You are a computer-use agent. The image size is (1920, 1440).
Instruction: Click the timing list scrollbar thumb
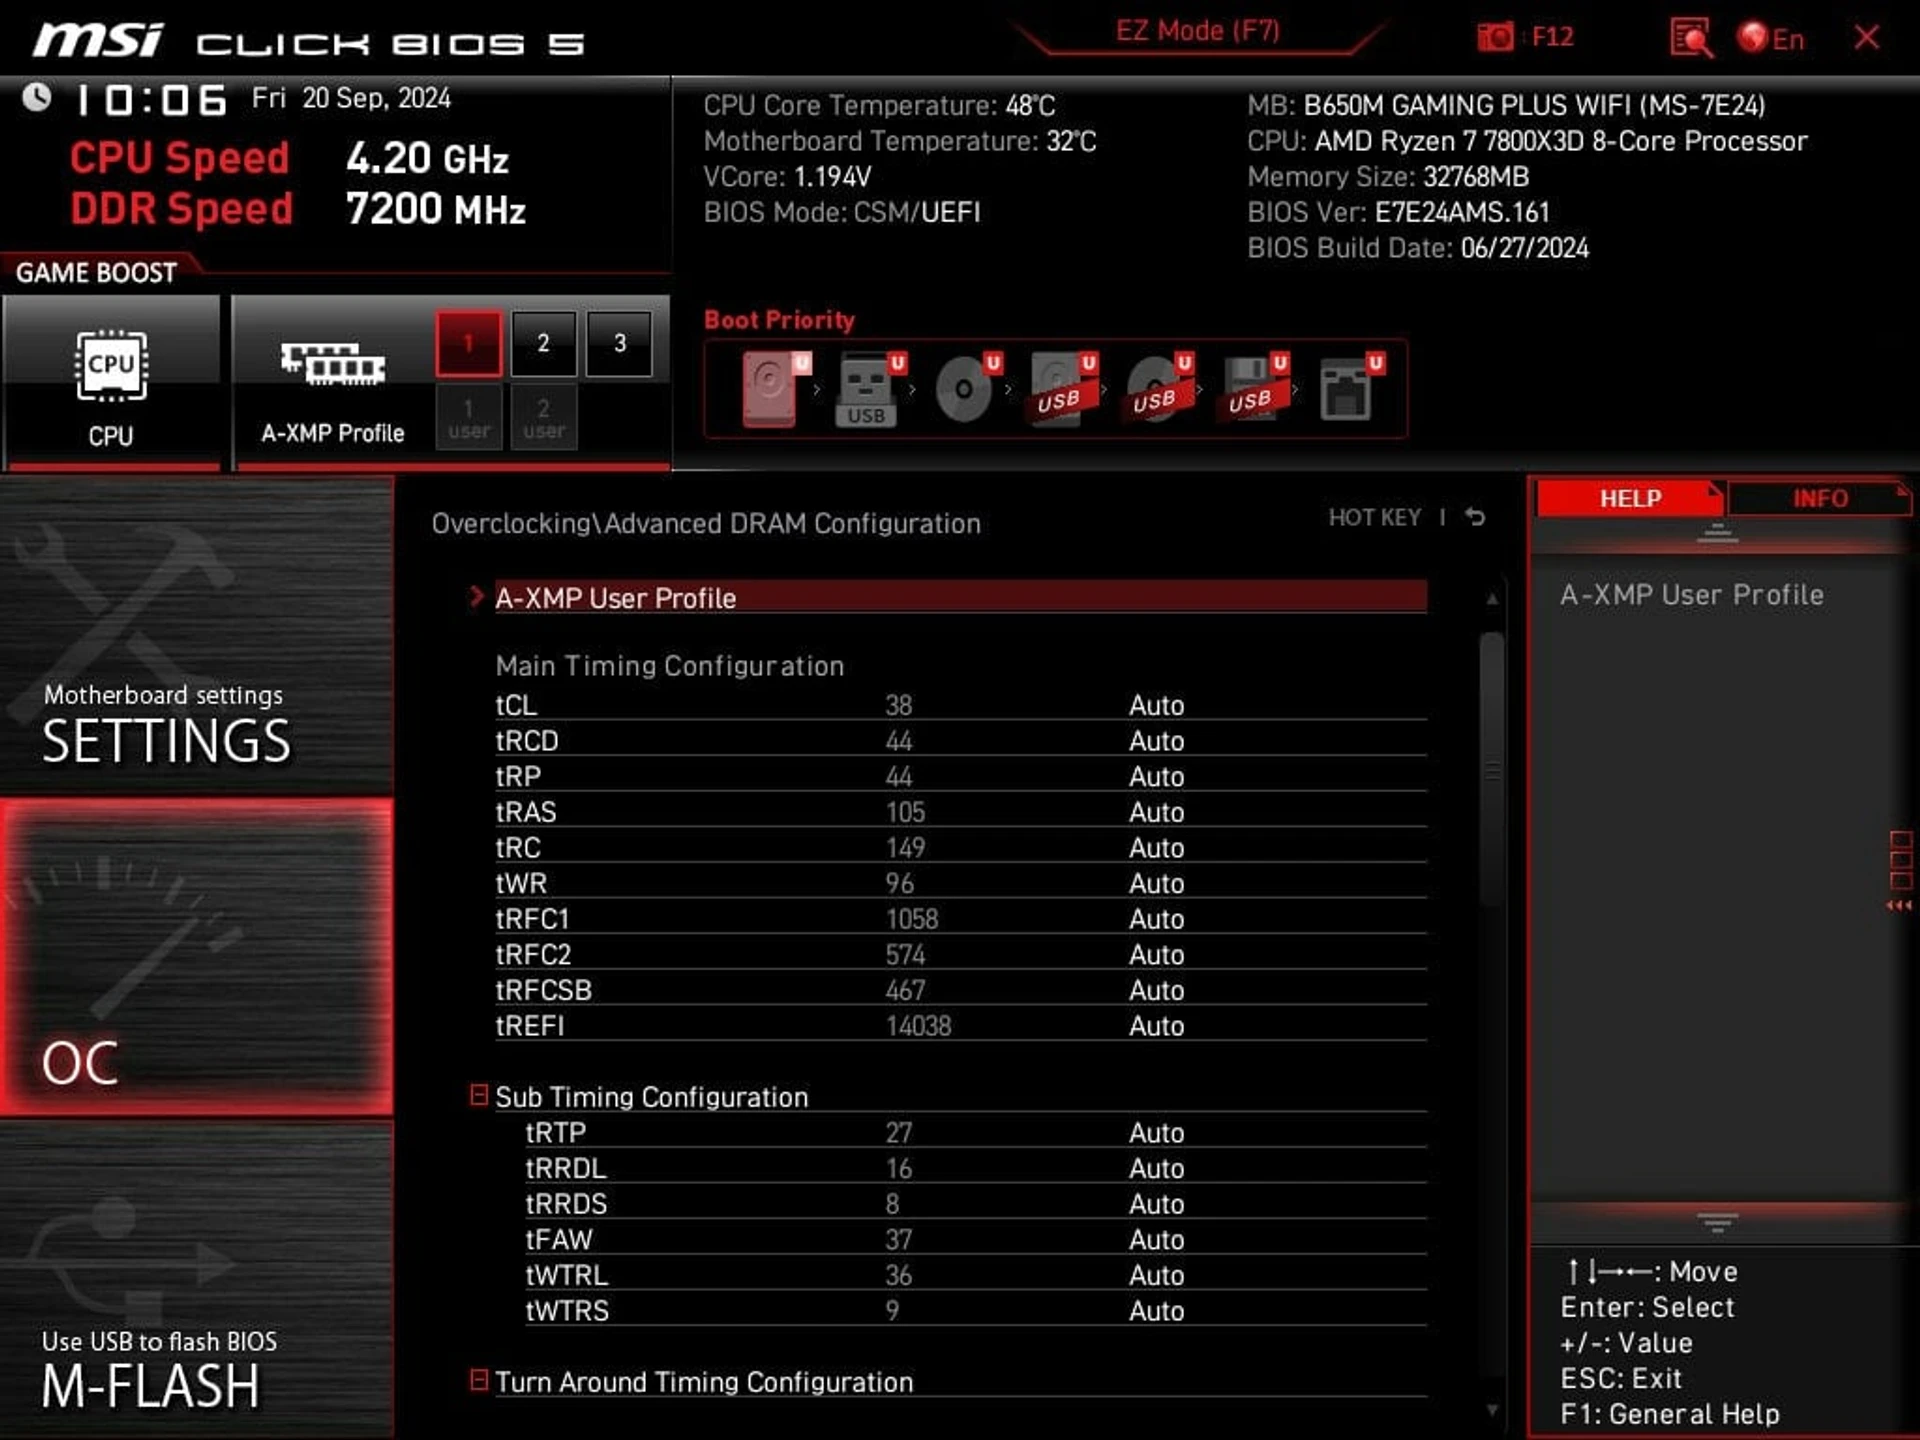[1492, 770]
